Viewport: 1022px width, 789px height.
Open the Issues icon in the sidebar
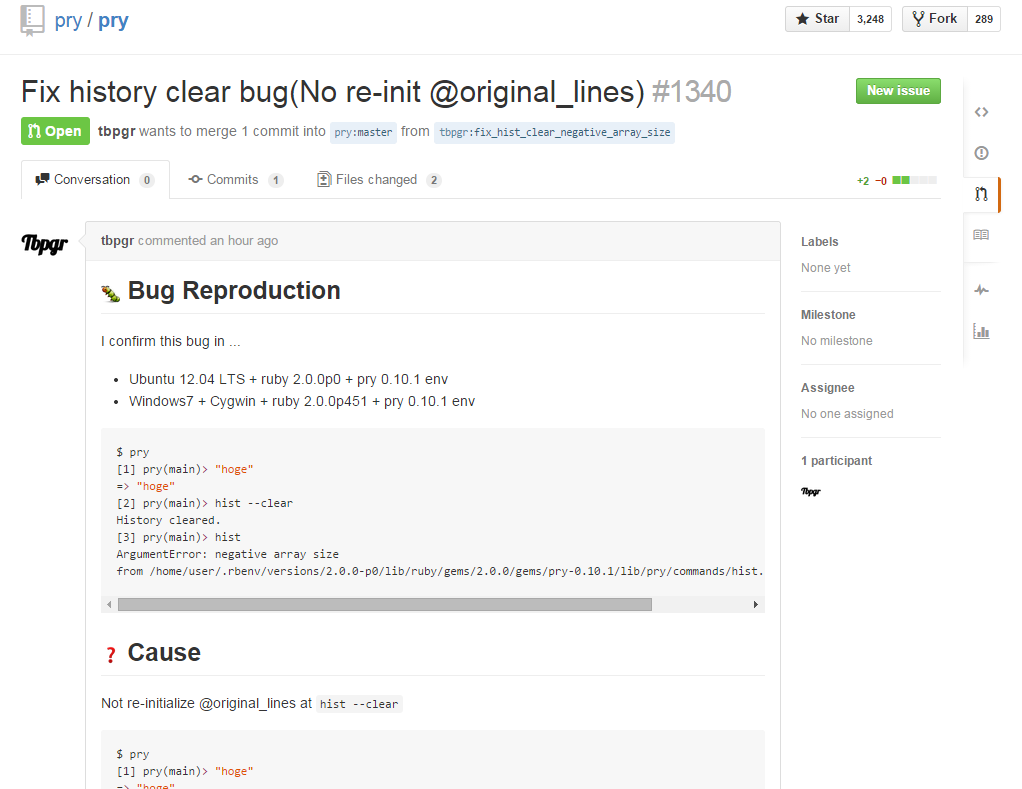980,153
